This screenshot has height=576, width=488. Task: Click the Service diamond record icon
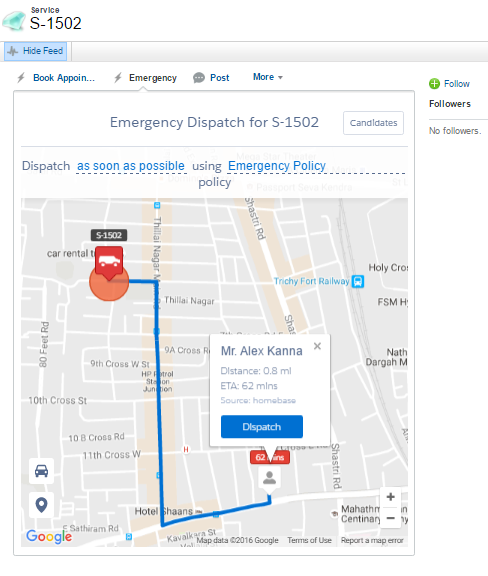click(14, 21)
